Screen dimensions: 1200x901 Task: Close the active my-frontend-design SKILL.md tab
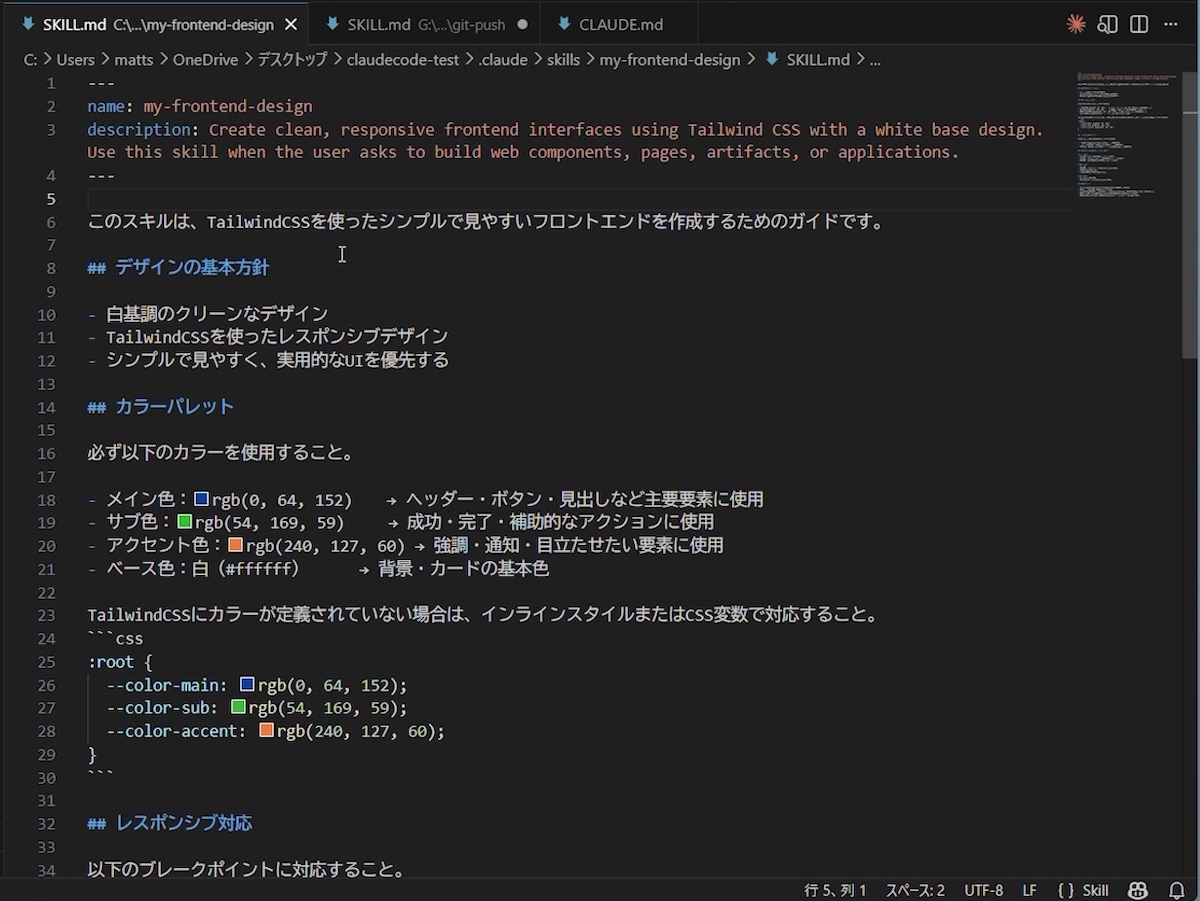click(291, 24)
